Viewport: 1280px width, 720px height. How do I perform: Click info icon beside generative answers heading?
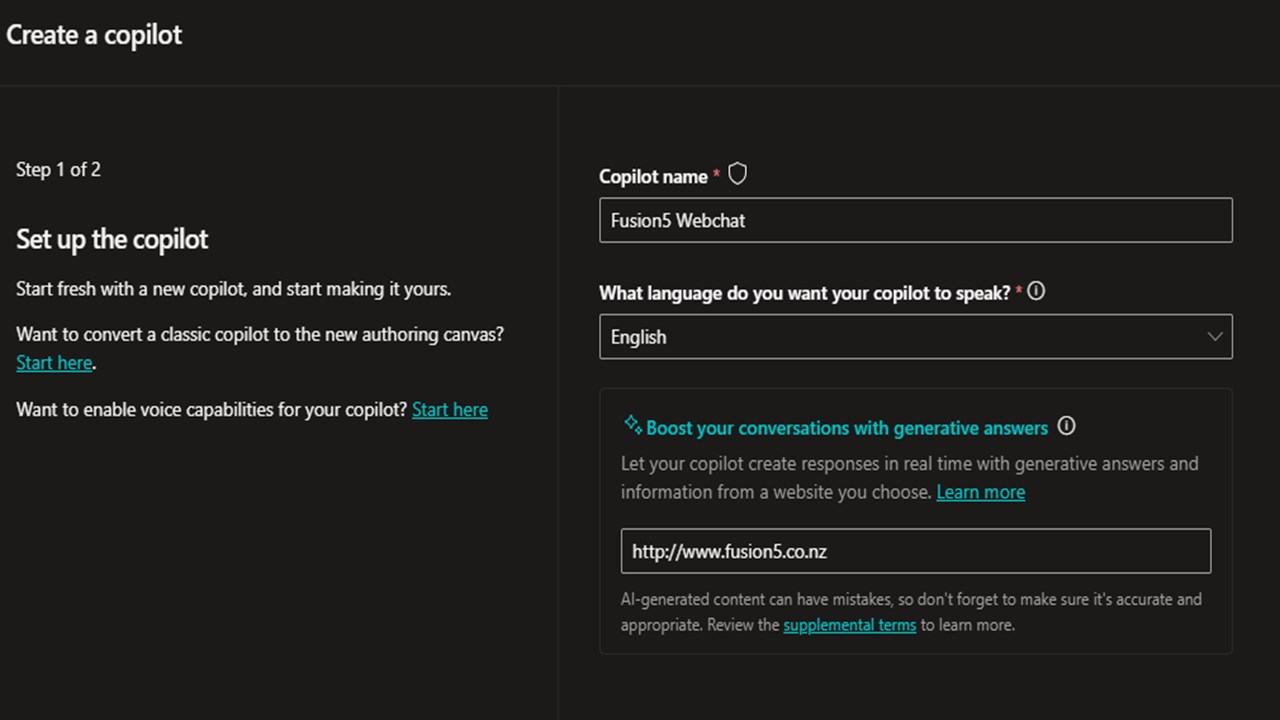coord(1067,427)
